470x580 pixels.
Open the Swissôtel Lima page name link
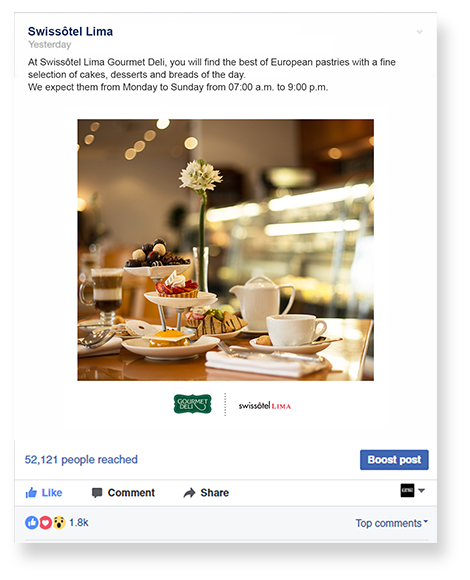[70, 31]
